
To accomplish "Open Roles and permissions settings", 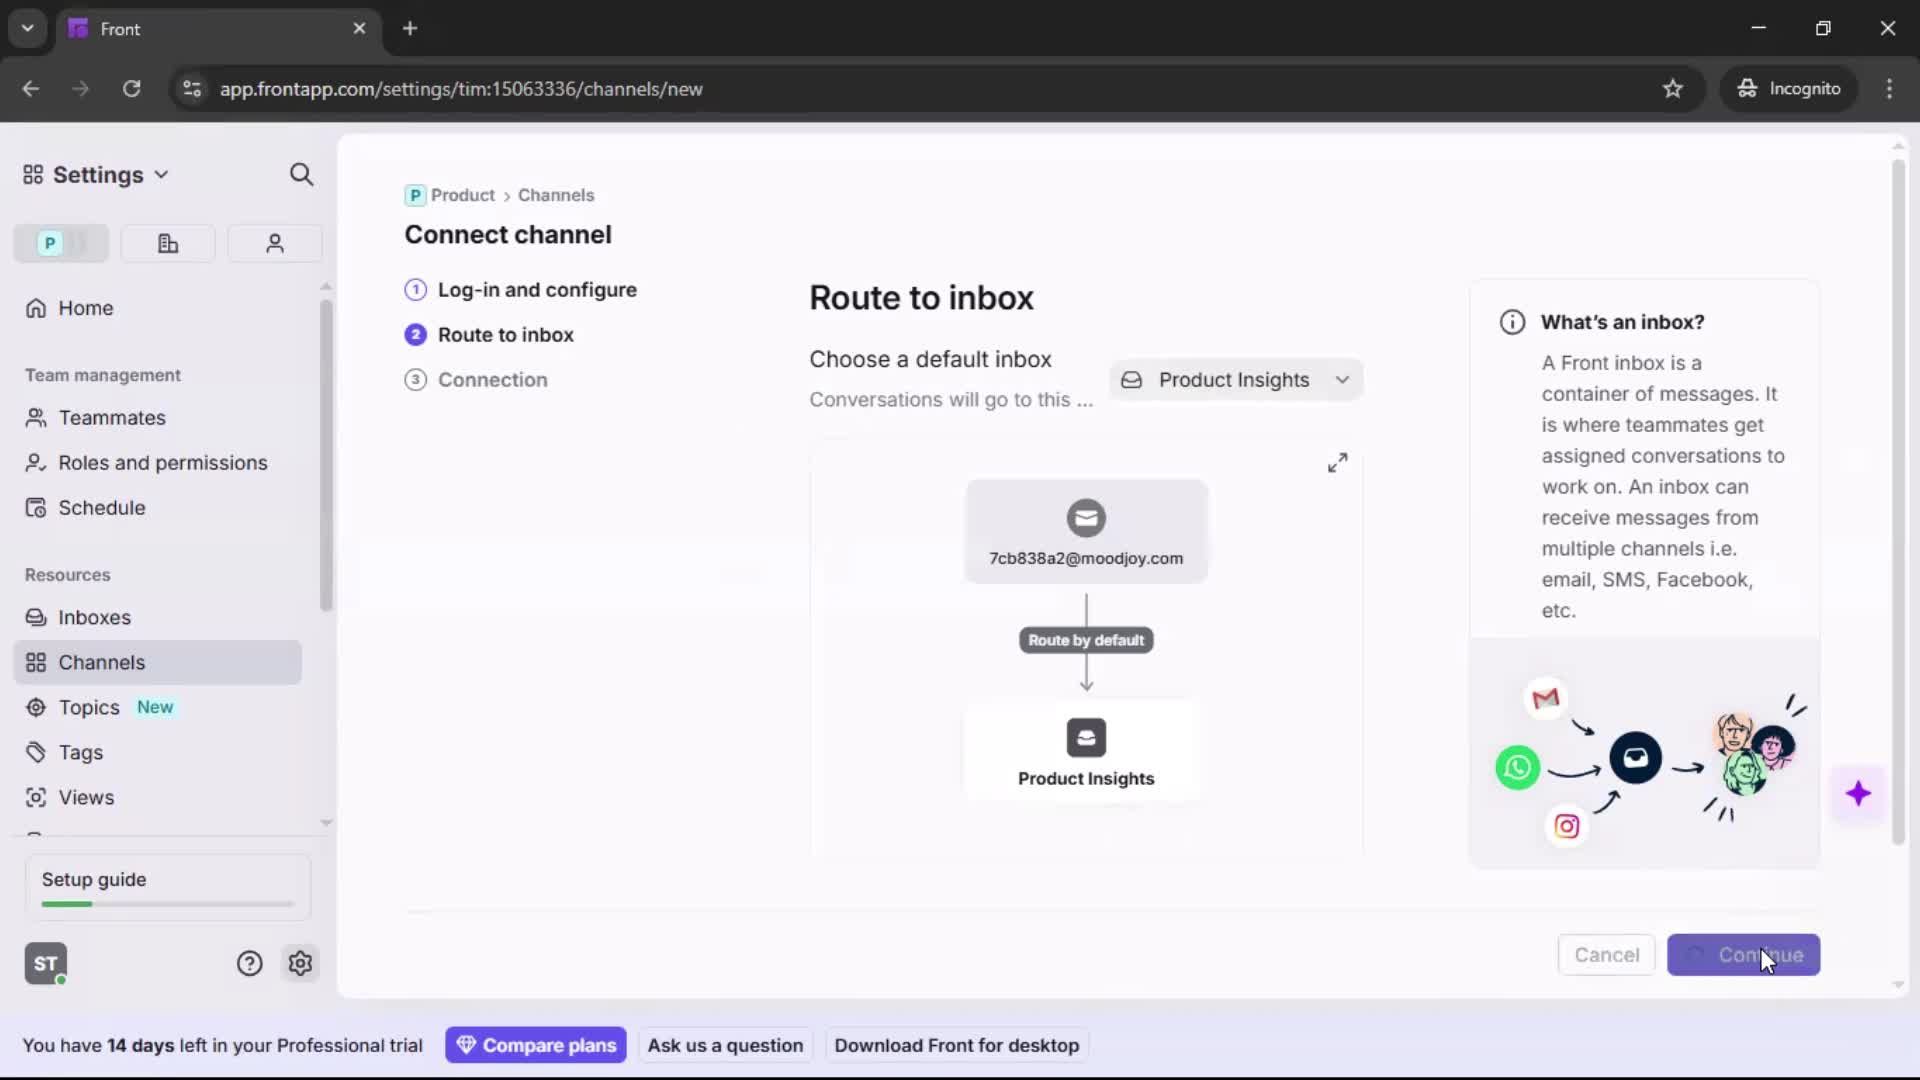I will click(x=163, y=463).
